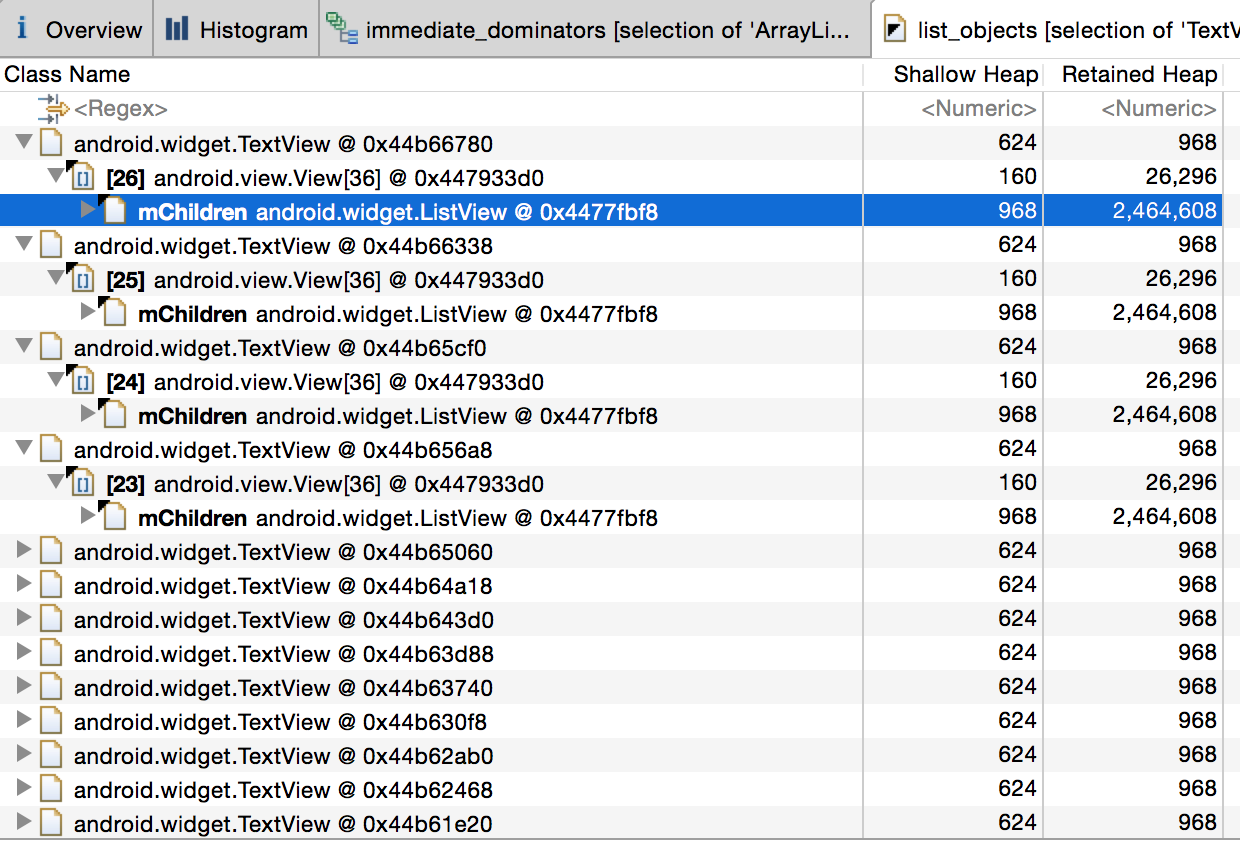Click the filter row funnel icon
This screenshot has width=1240, height=842.
click(x=50, y=109)
